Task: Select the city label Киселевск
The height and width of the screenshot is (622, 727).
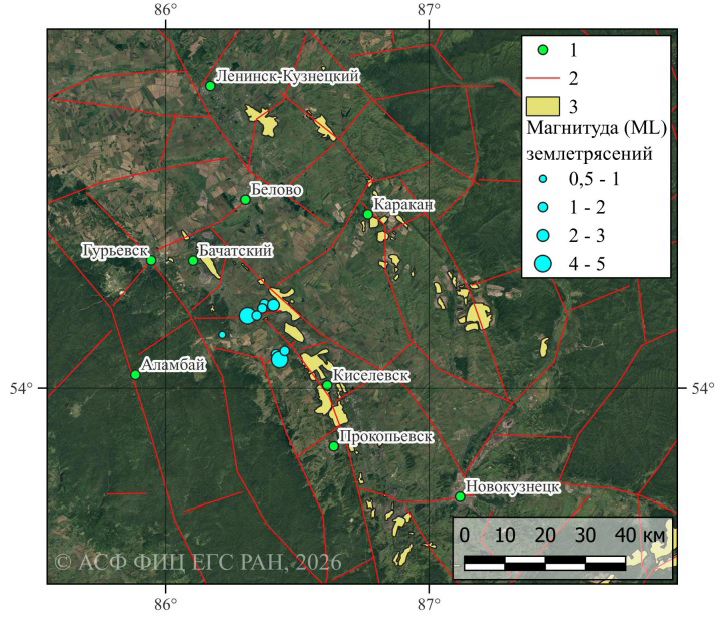Action: 371,375
